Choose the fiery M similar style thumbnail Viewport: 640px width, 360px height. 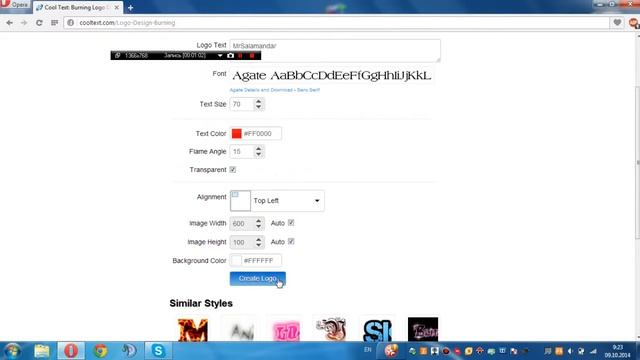pyautogui.click(x=193, y=329)
